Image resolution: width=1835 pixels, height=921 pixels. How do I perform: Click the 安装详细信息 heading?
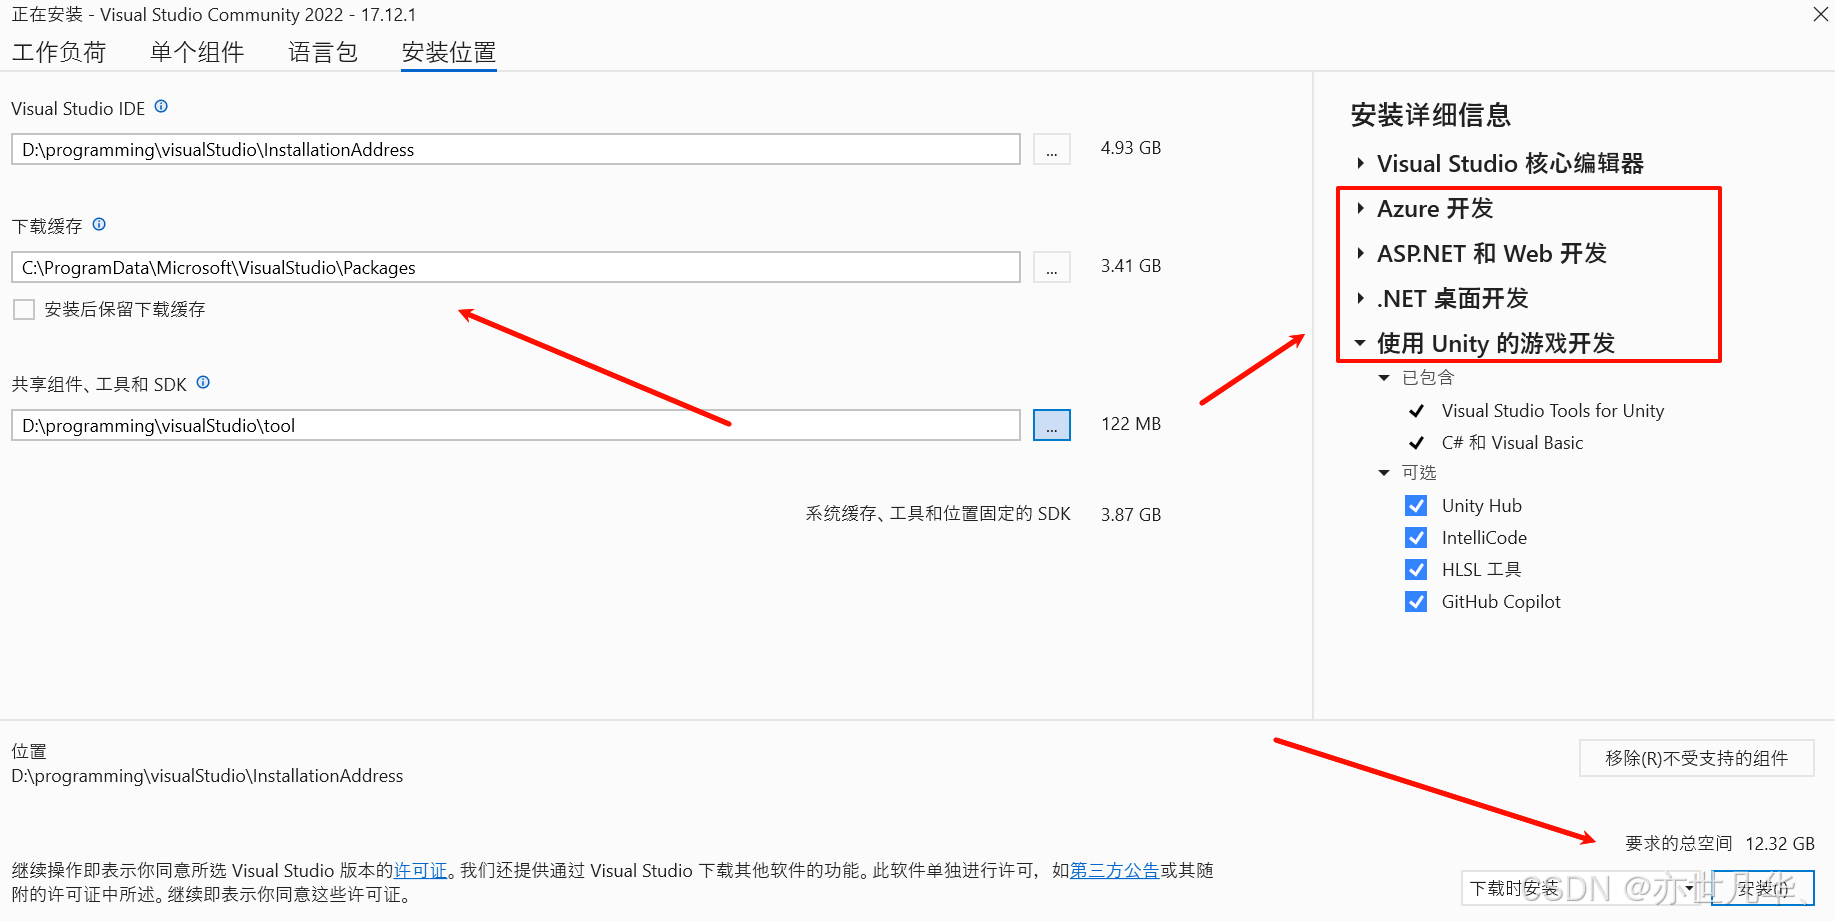[1430, 115]
